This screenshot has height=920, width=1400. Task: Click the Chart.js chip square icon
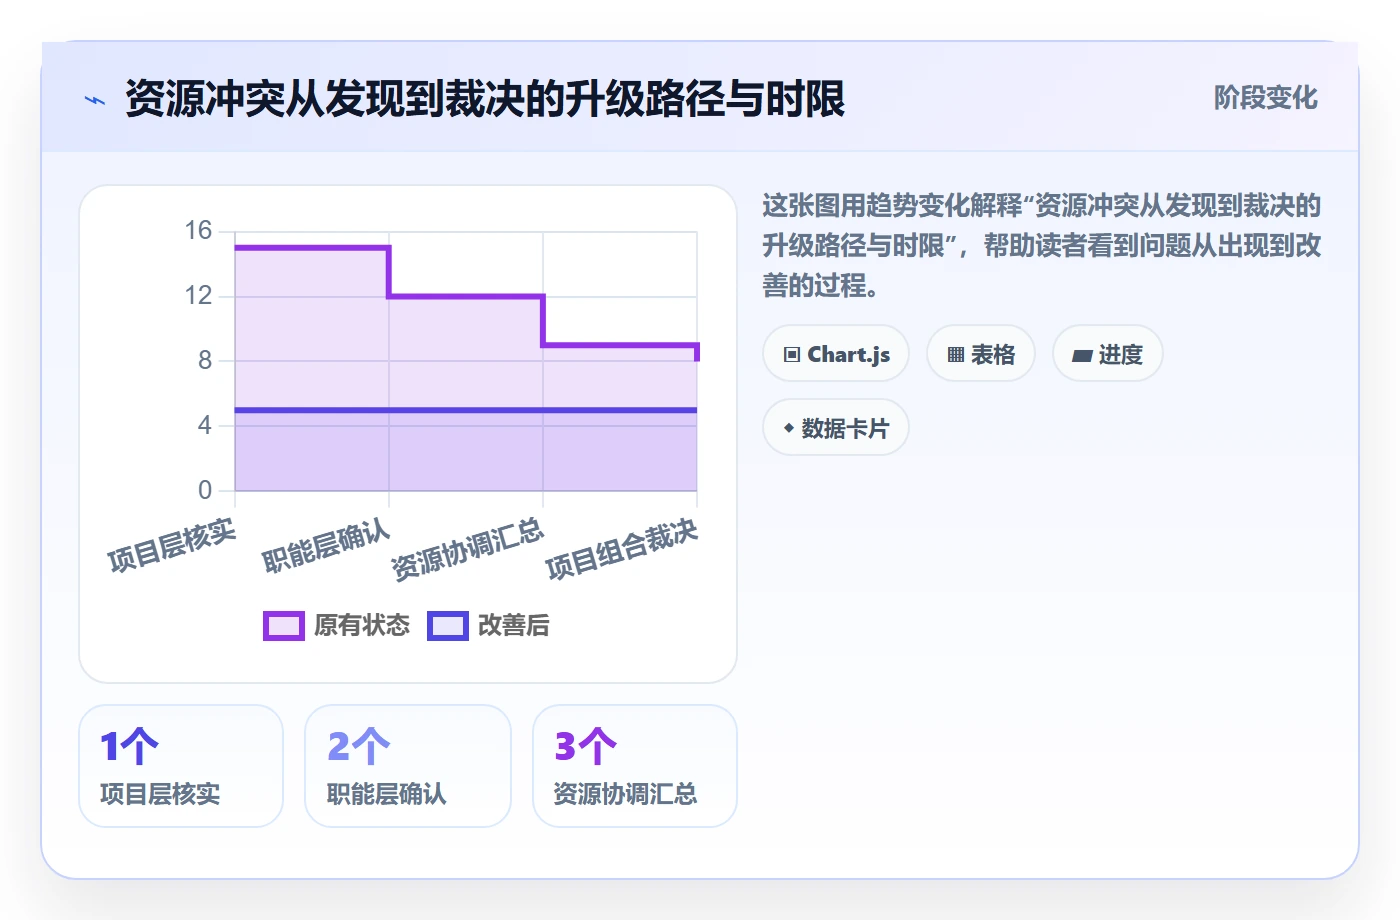[792, 355]
